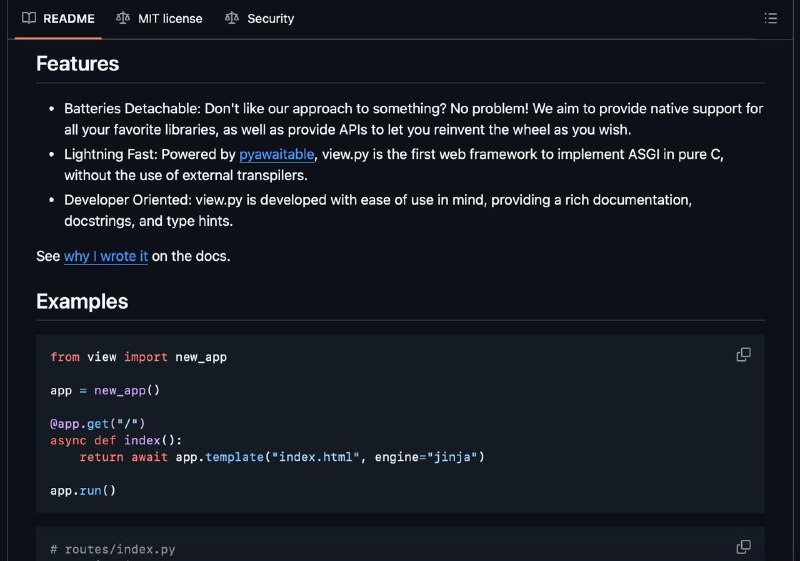Click the 'app = new_app()' code line

pos(105,391)
